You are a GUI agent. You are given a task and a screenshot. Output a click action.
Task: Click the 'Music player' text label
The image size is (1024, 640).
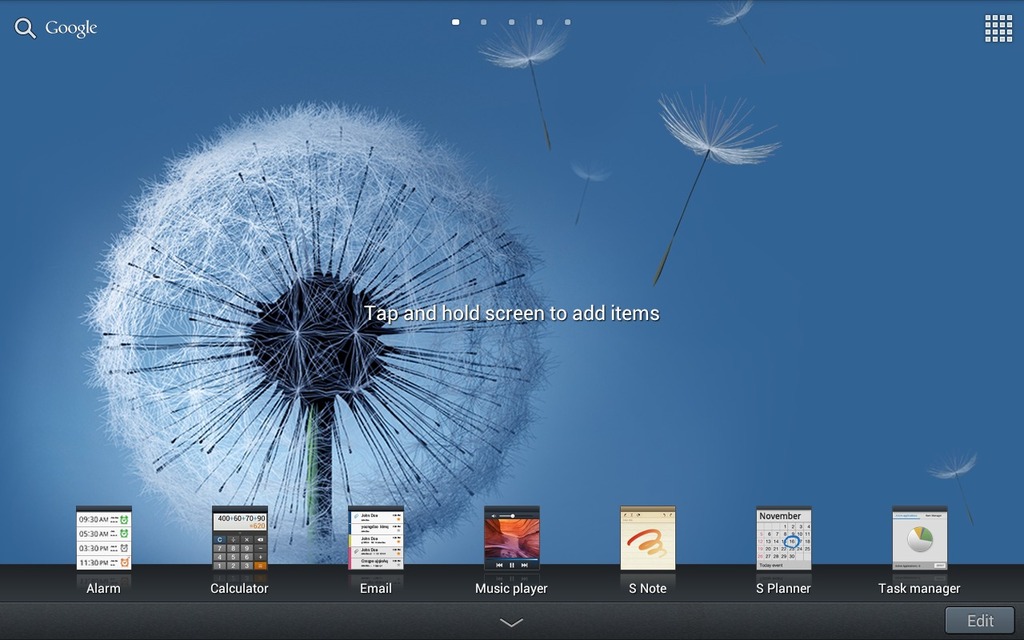point(511,588)
